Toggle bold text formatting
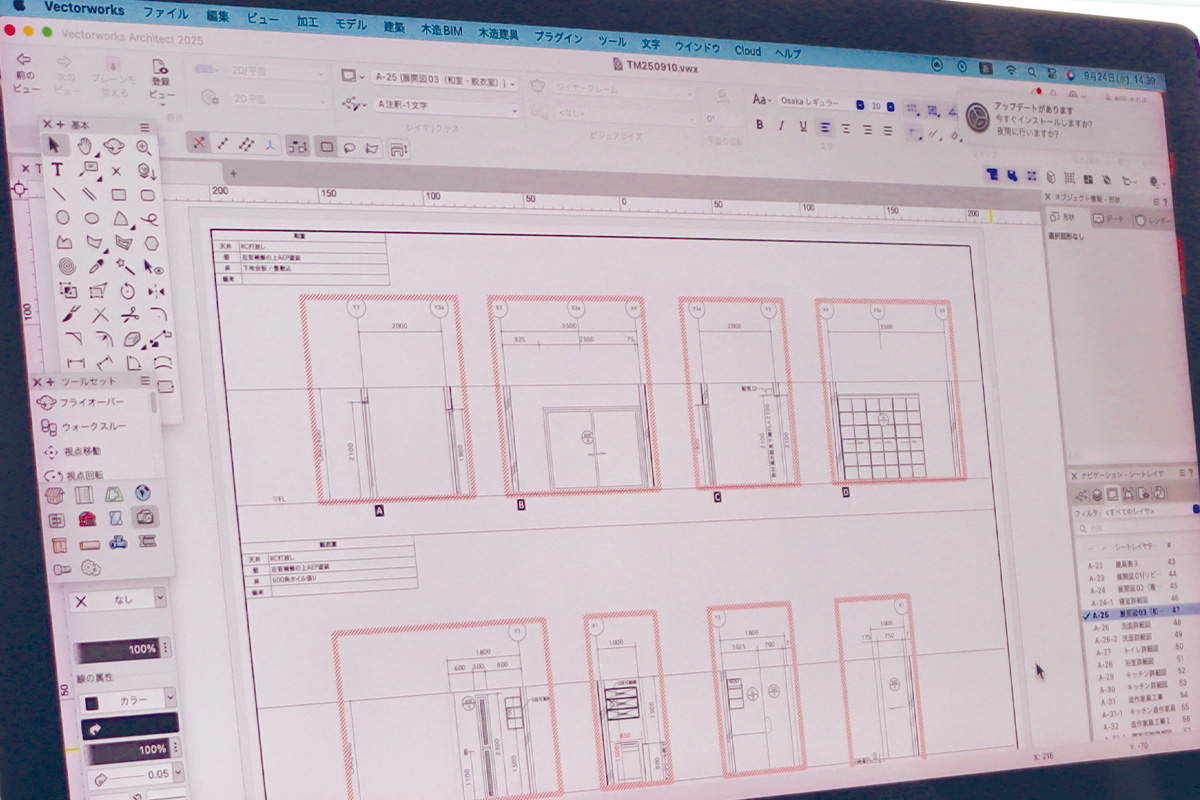This screenshot has width=1200, height=800. [760, 125]
